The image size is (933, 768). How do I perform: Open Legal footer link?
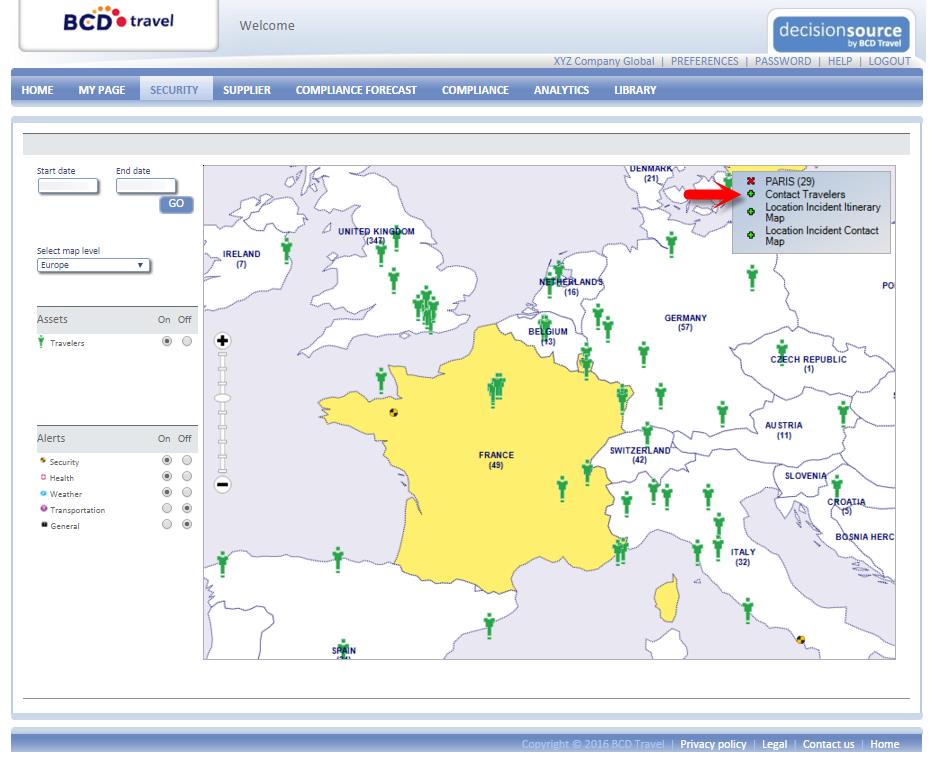tap(774, 744)
